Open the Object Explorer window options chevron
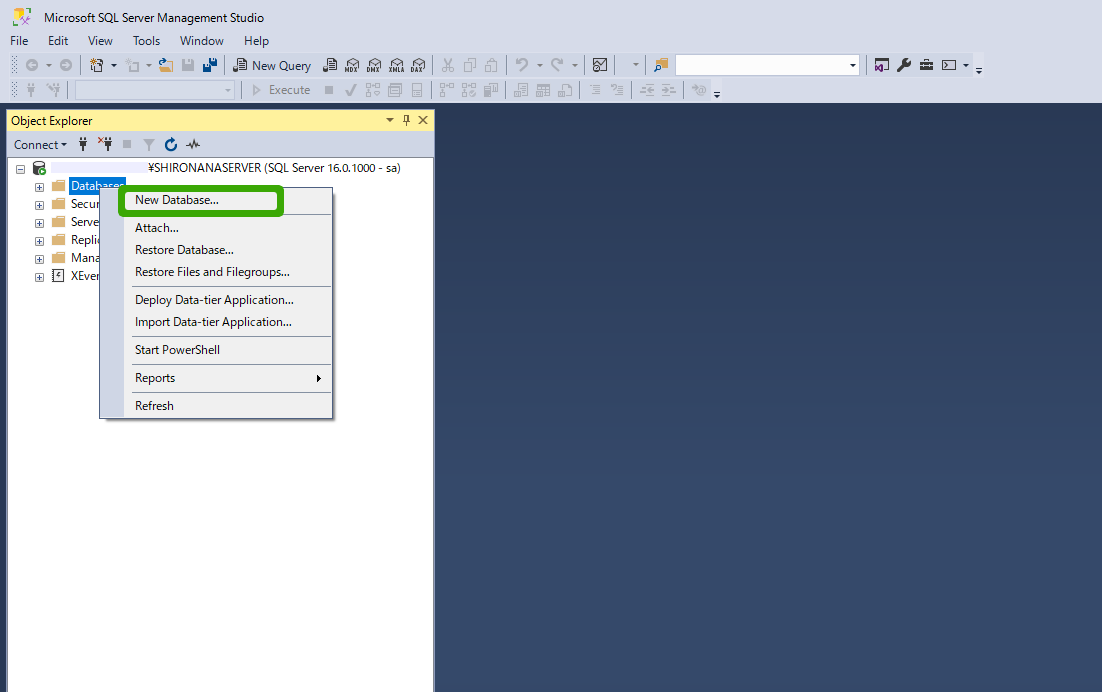Screen dimensions: 1102x692 (390, 120)
